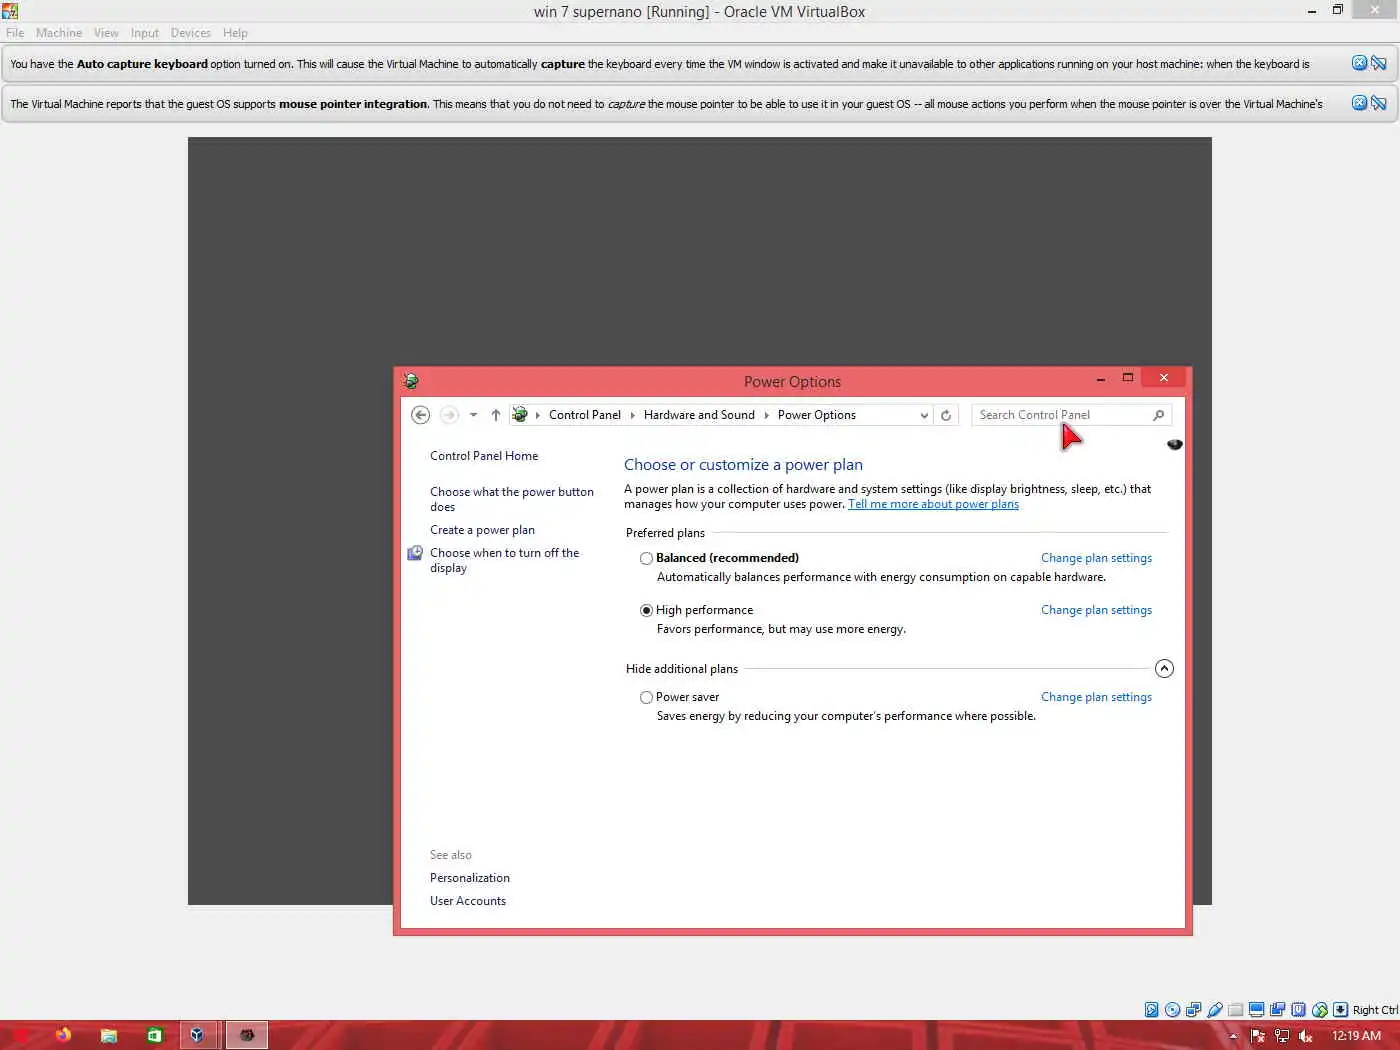Click Hardware and Sound in the breadcrumb
Screen dimensions: 1400x1050
tap(699, 415)
